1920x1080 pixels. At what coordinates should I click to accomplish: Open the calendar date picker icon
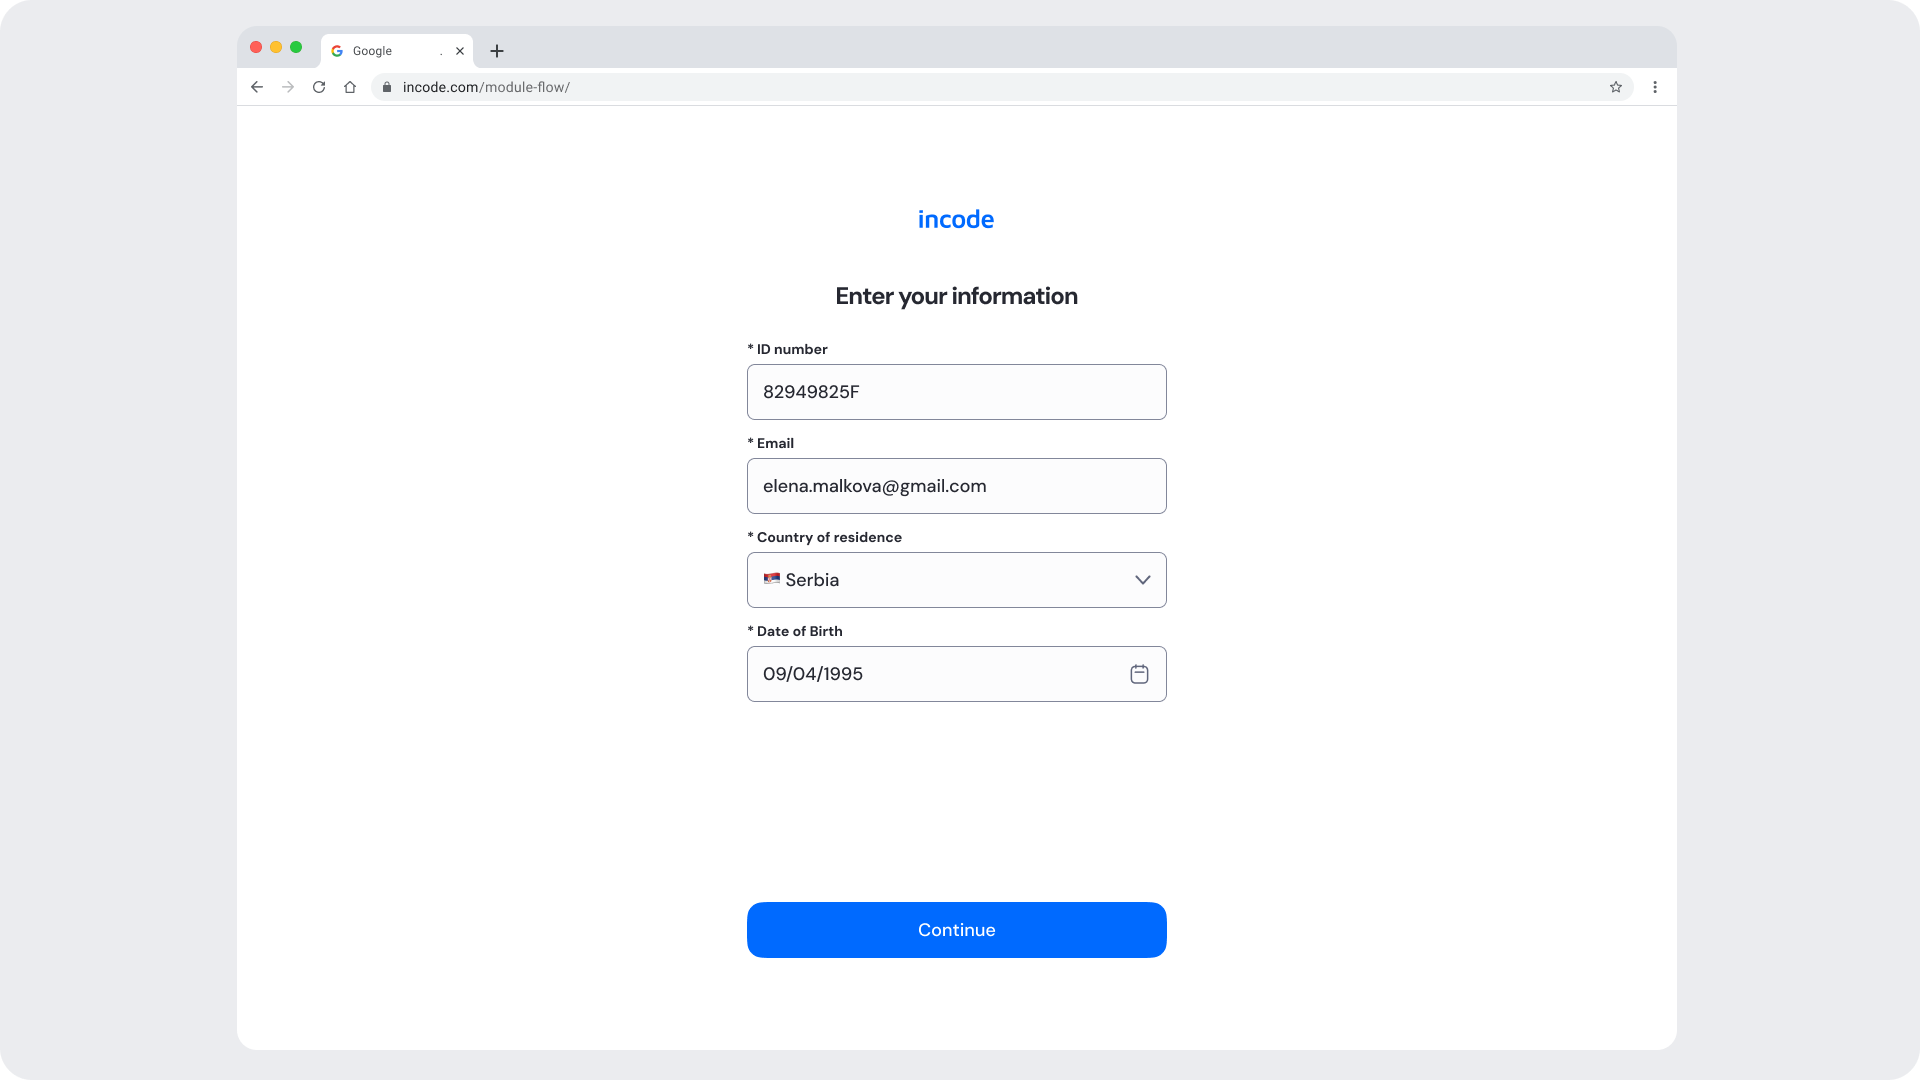click(x=1139, y=674)
